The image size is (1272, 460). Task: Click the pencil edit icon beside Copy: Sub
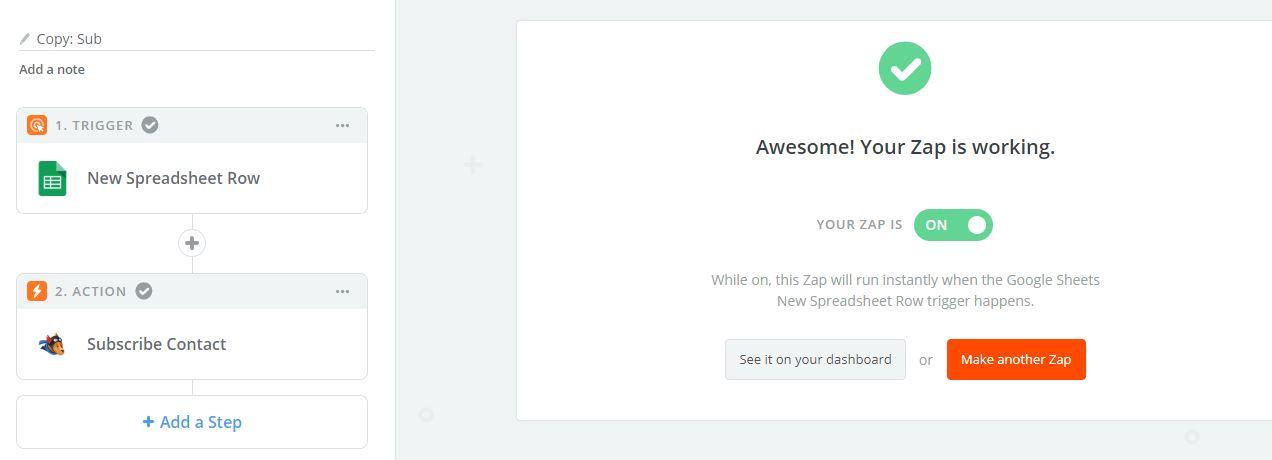[x=25, y=39]
